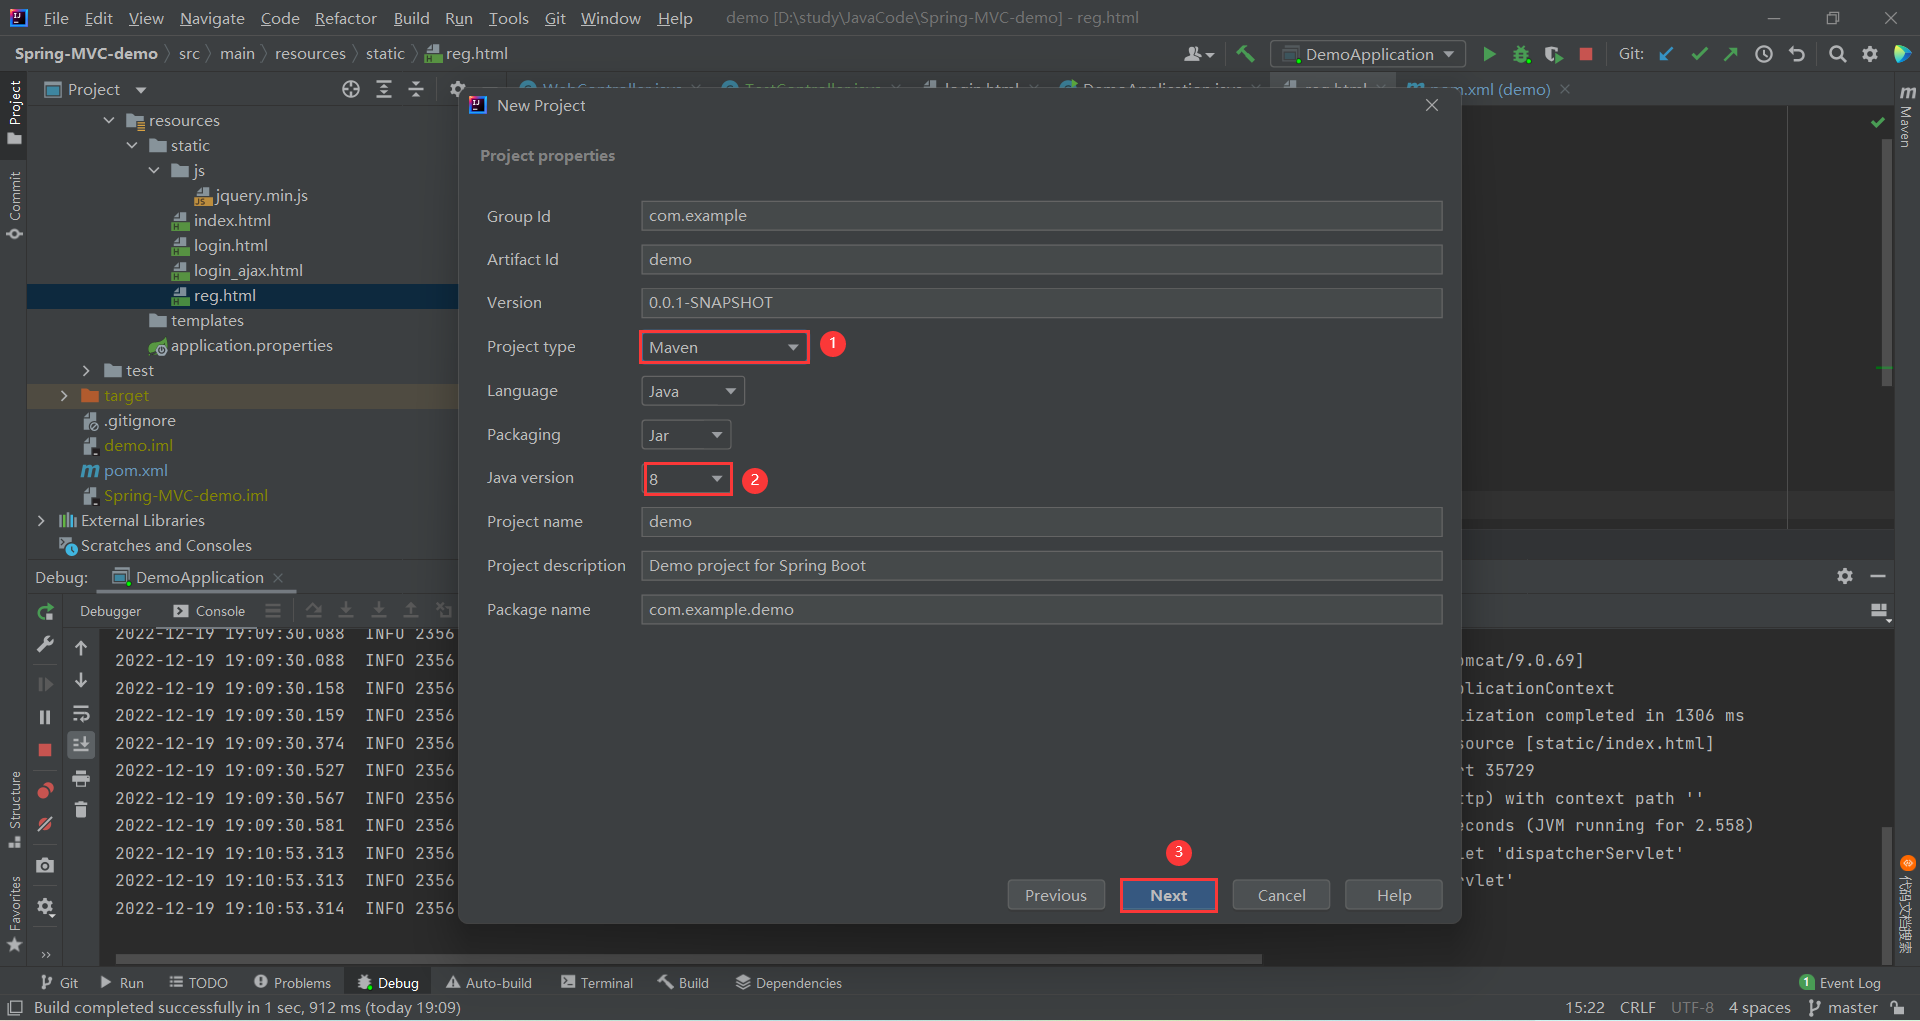
Task: Click Debug panel settings gear icon
Action: click(x=1845, y=576)
